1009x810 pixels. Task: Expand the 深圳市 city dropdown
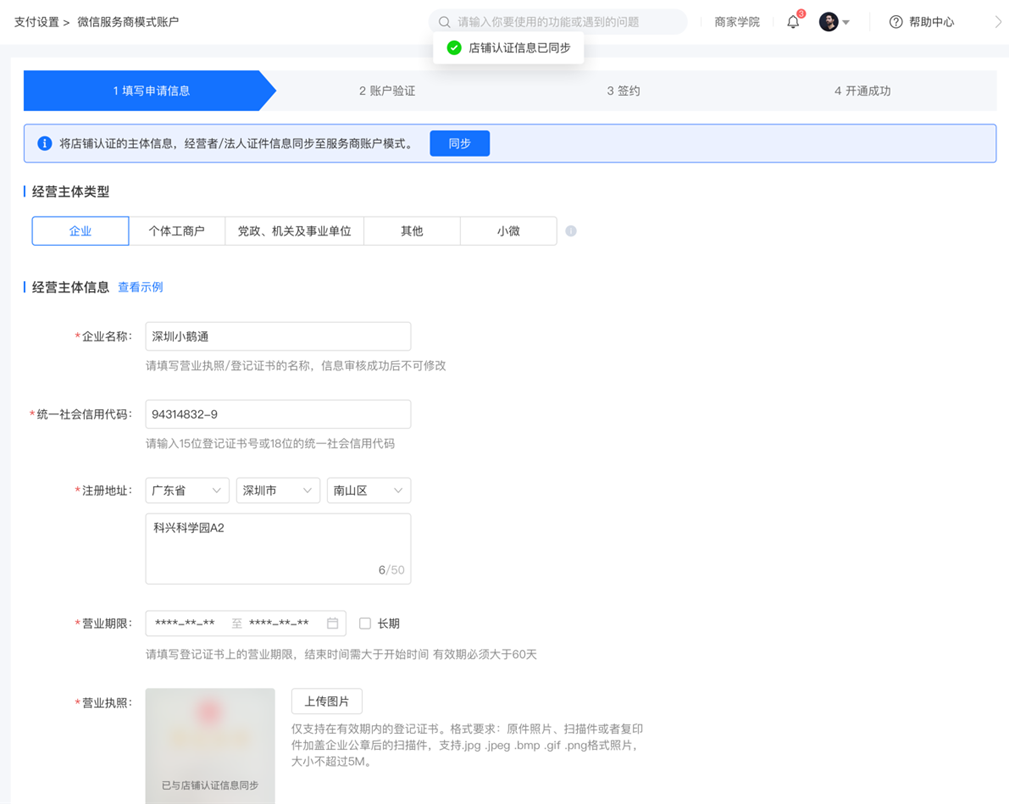[278, 490]
